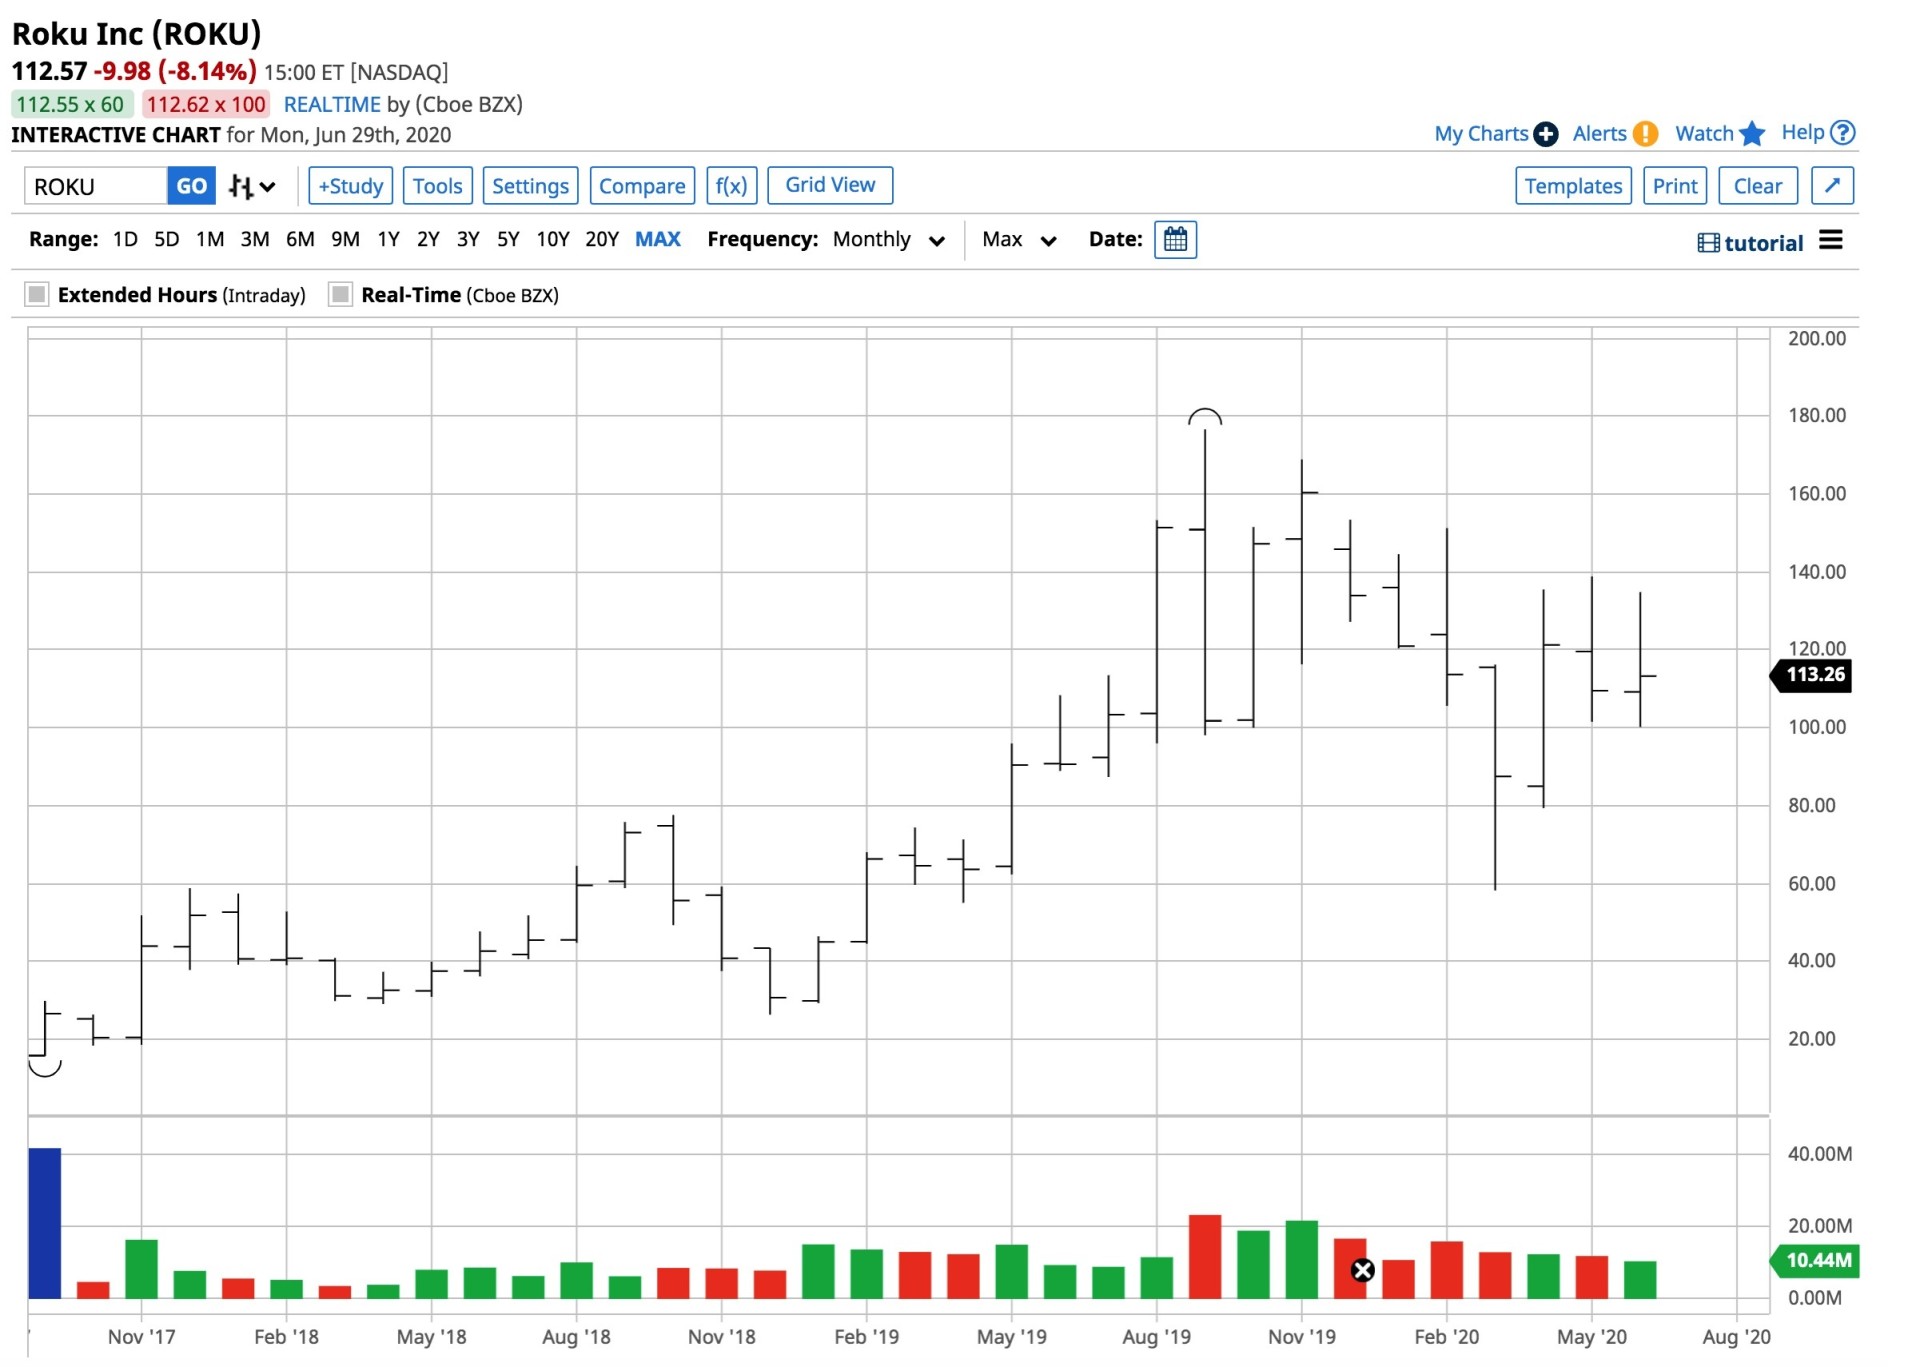This screenshot has height=1367, width=1920.
Task: Click the ROKU symbol input field
Action: coord(95,186)
